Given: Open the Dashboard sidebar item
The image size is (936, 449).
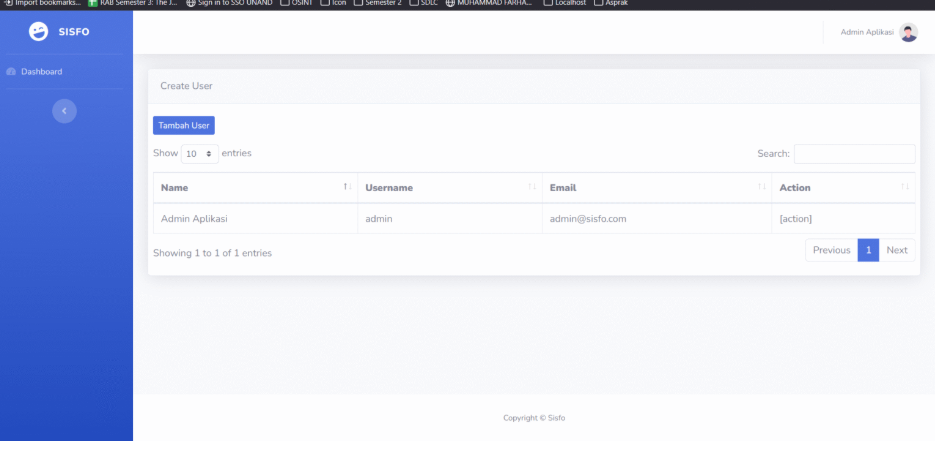Looking at the screenshot, I should (x=41, y=72).
